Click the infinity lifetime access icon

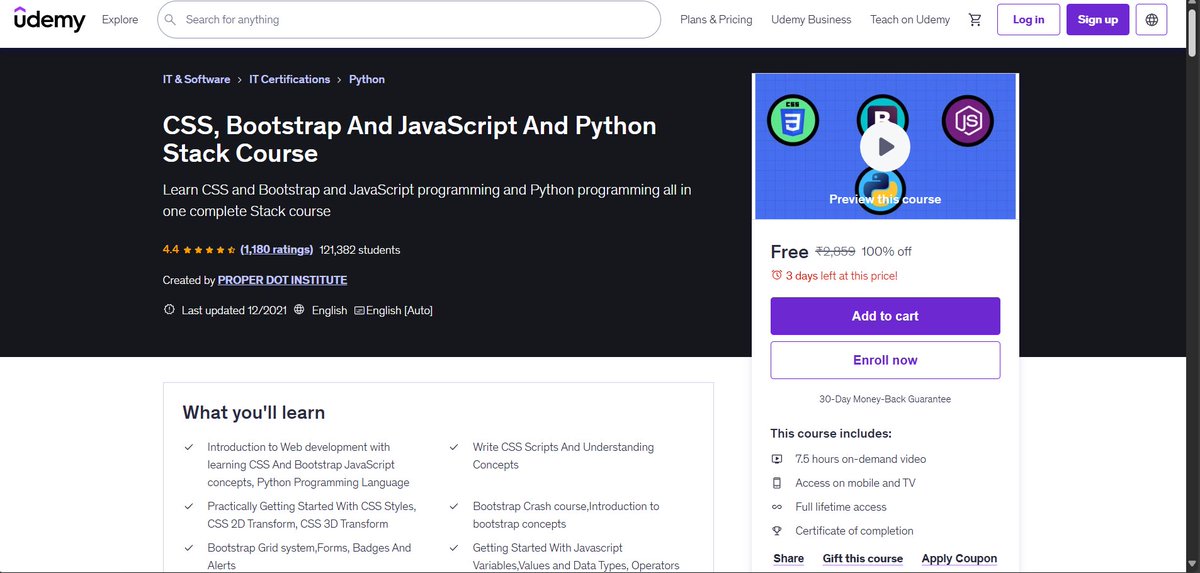pyautogui.click(x=777, y=507)
